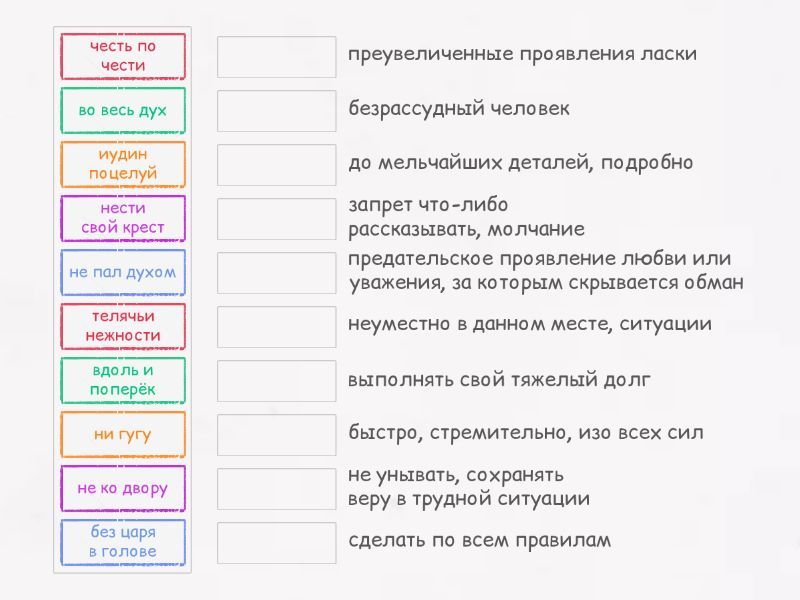Select the 'во весь дух' tile

(x=123, y=110)
